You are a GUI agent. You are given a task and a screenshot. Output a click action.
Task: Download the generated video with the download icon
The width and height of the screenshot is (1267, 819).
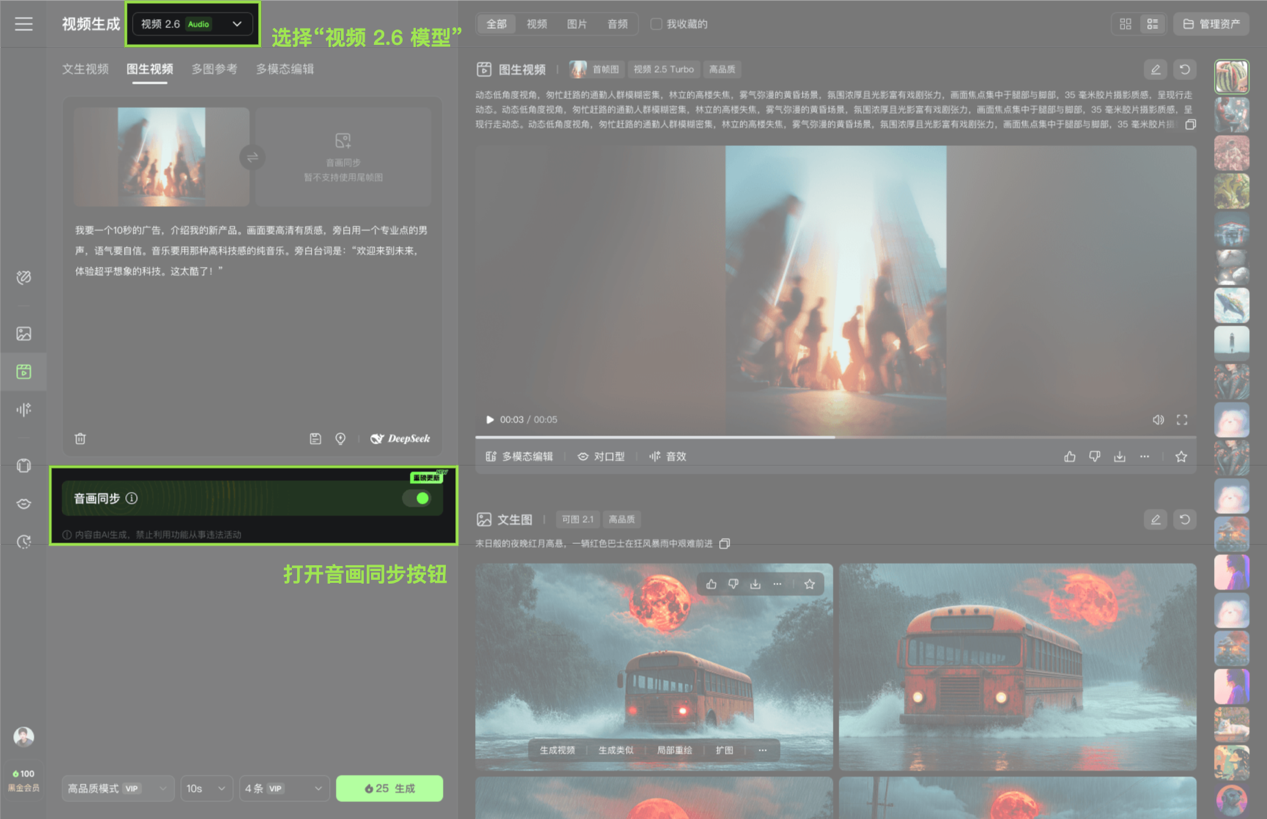[x=1120, y=456]
